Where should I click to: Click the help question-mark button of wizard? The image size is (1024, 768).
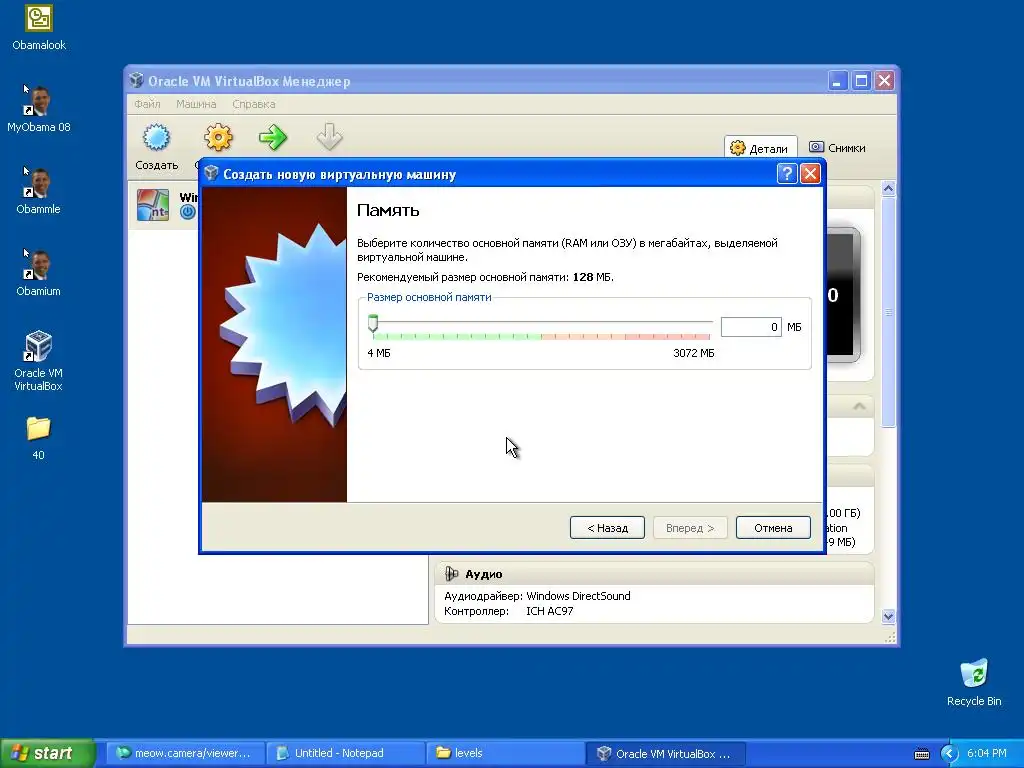point(787,174)
